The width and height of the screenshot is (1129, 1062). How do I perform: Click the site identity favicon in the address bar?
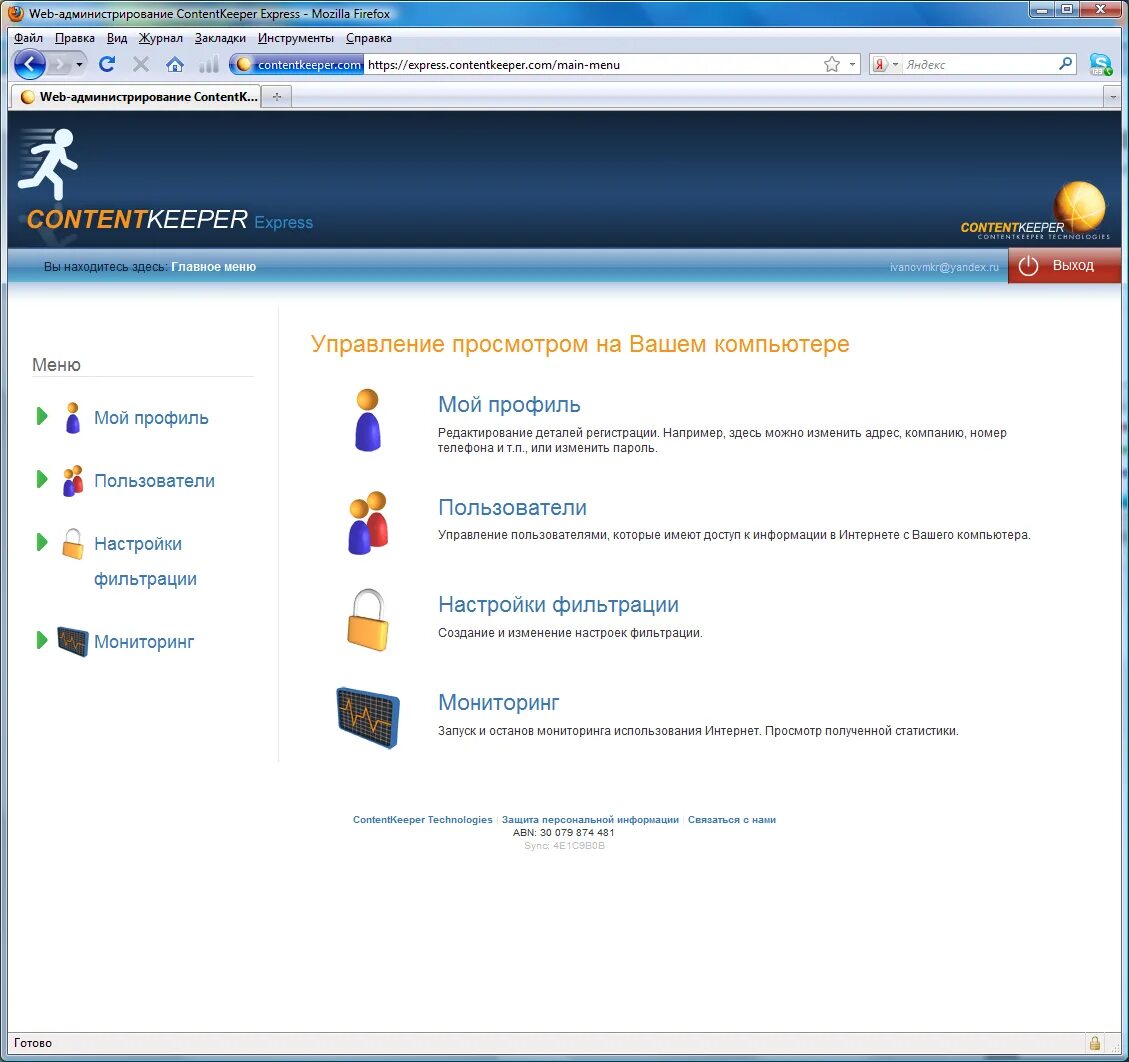coord(244,64)
